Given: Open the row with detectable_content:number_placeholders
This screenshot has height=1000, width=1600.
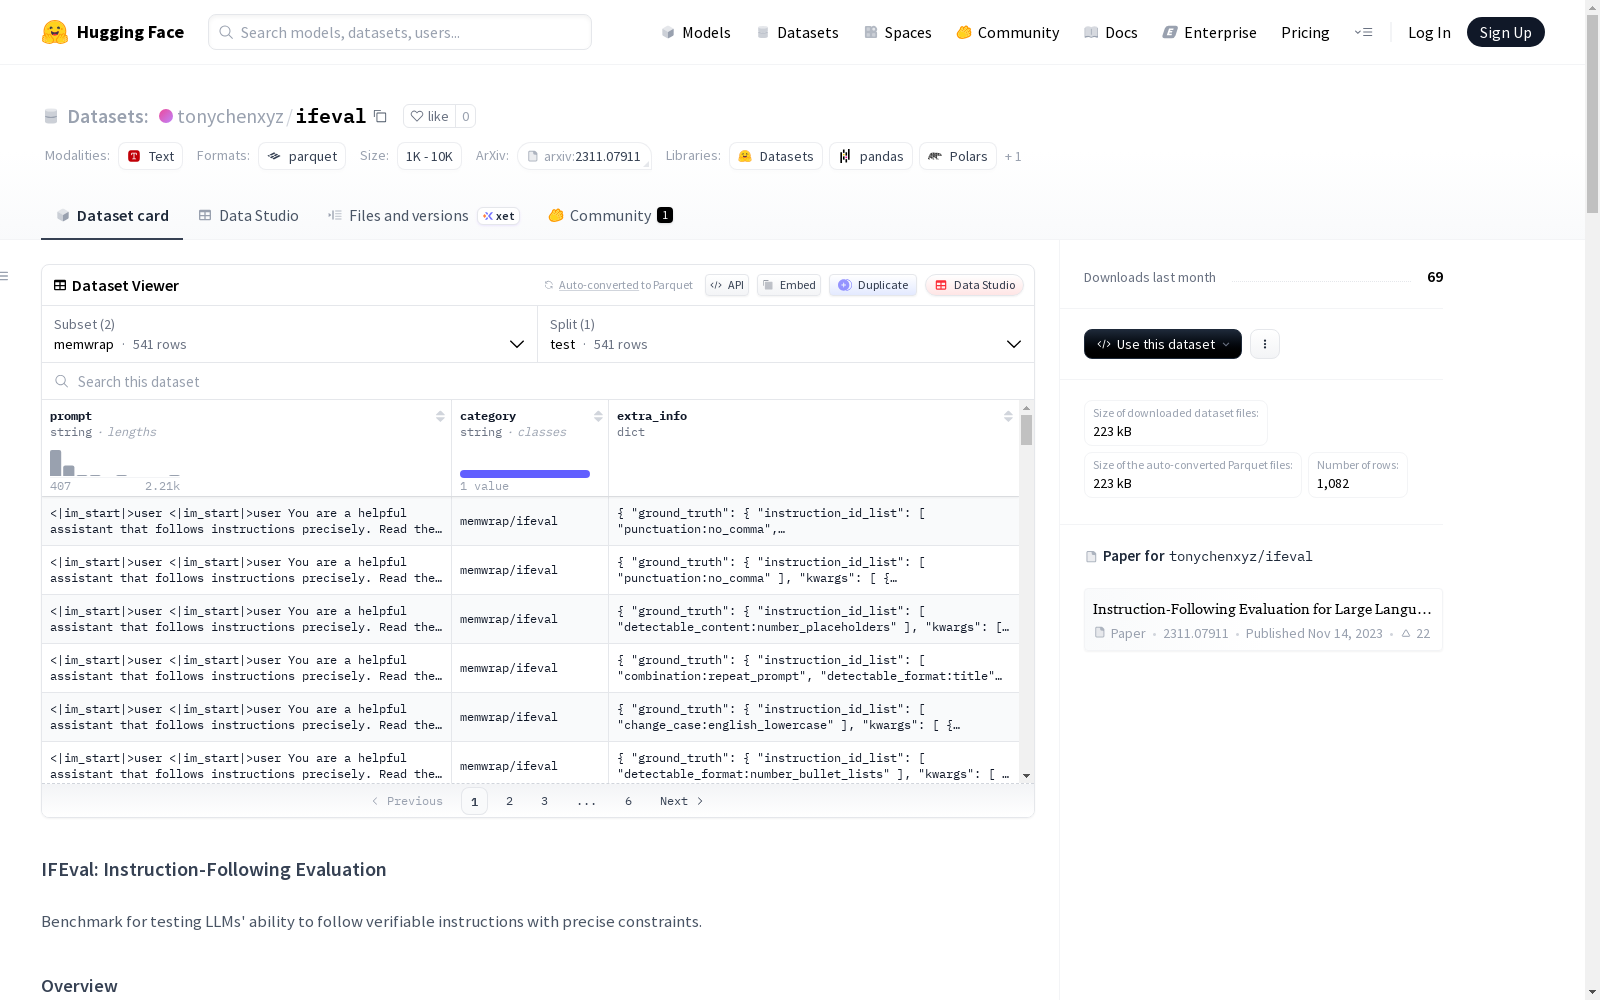Looking at the screenshot, I should click(530, 619).
